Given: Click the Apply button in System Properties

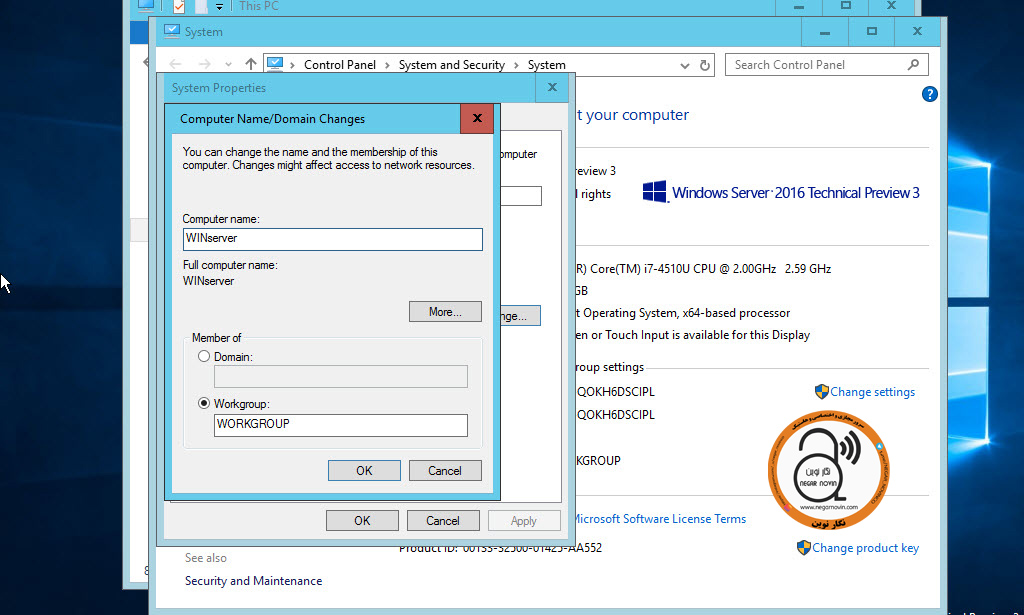Looking at the screenshot, I should pos(524,520).
